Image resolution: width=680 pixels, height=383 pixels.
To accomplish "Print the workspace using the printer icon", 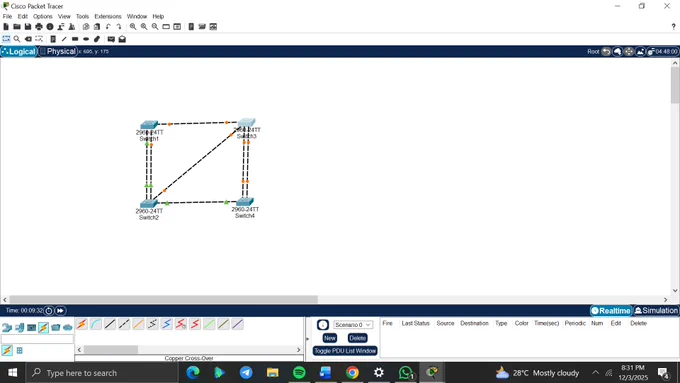I will pyautogui.click(x=39, y=27).
